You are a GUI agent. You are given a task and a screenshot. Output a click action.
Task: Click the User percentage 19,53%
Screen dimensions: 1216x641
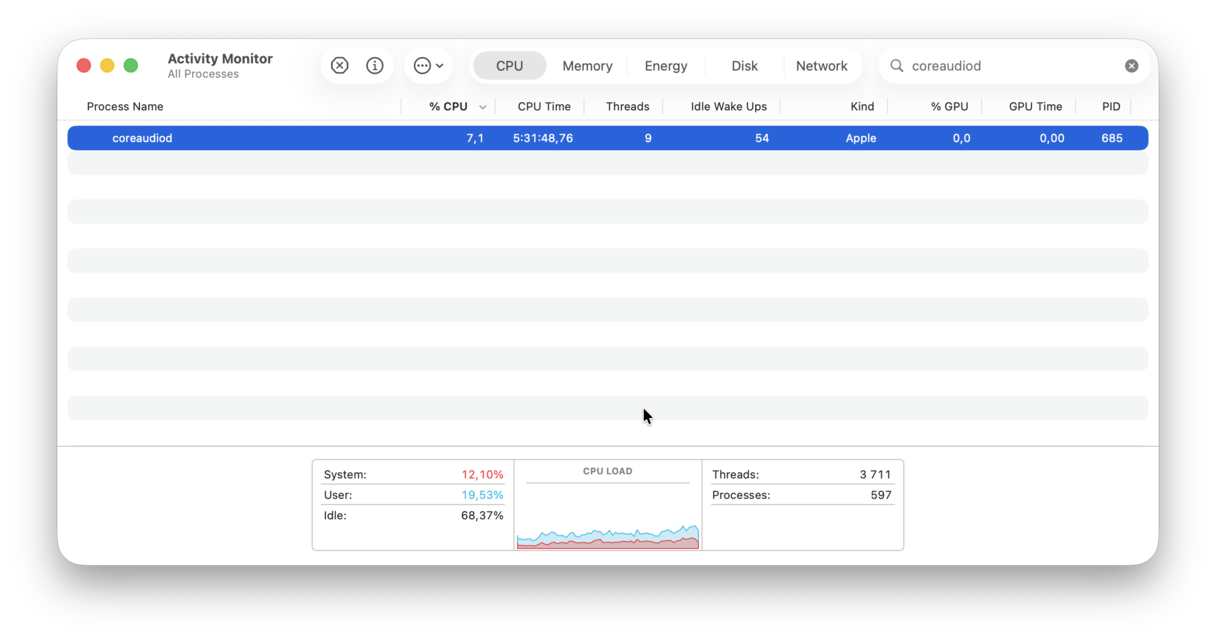tap(482, 495)
